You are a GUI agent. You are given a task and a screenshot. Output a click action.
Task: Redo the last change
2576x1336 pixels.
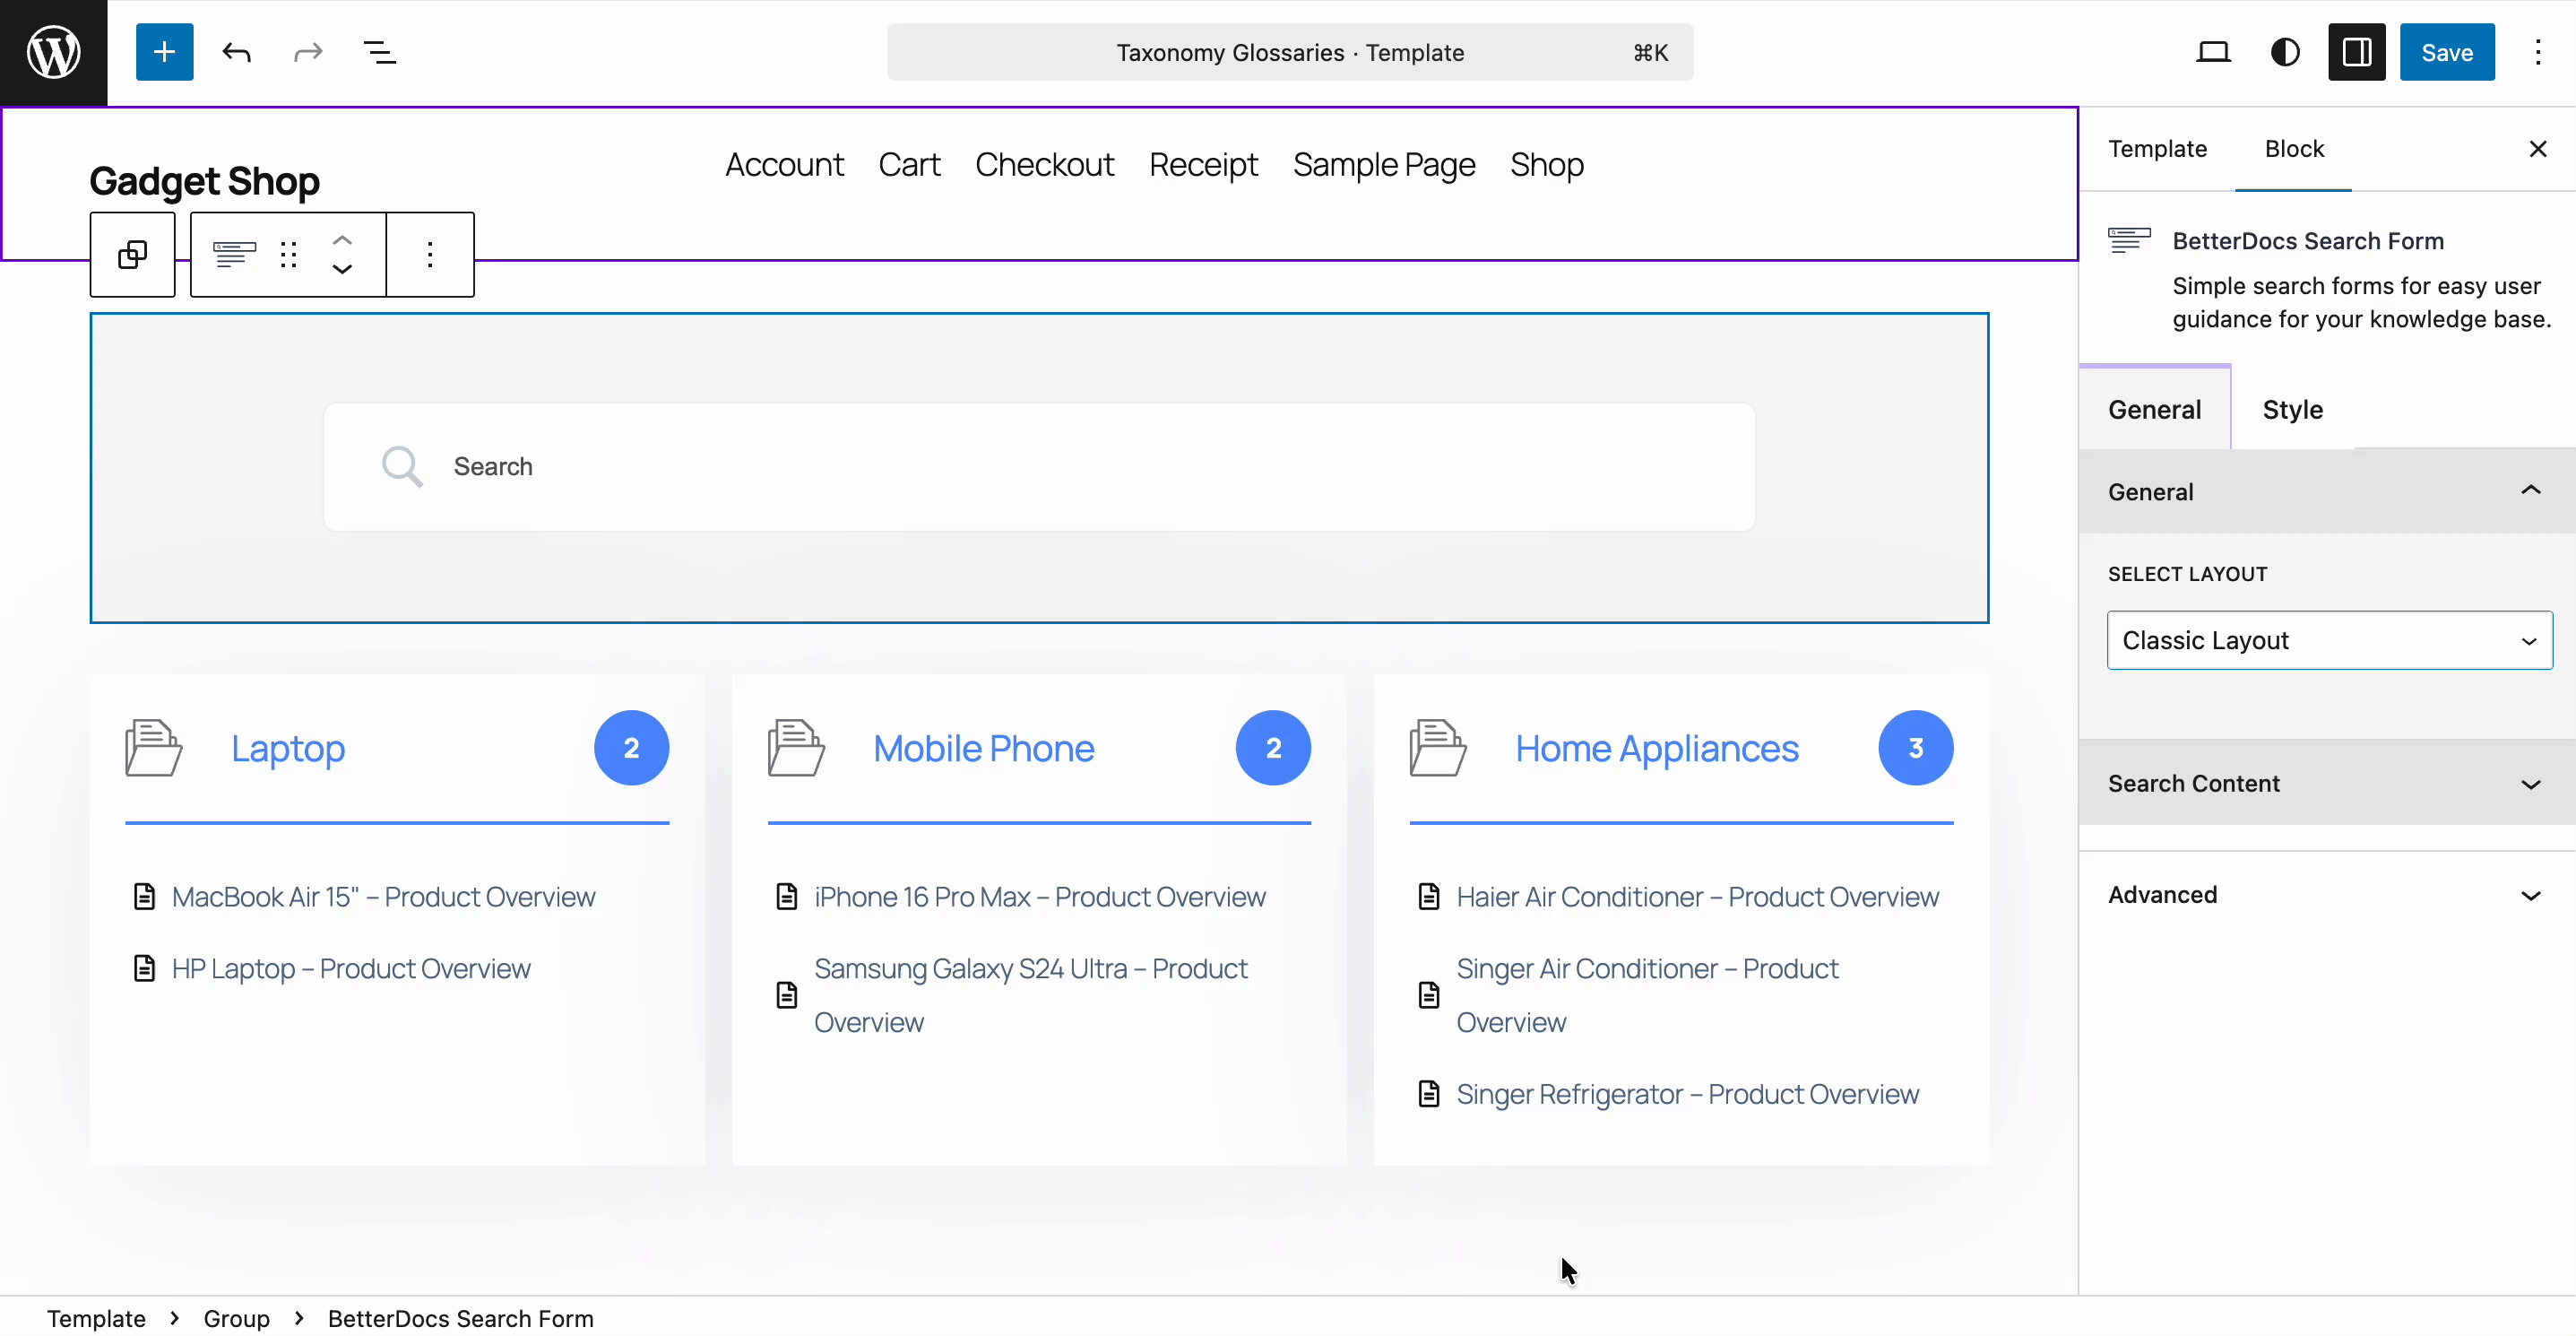(306, 52)
